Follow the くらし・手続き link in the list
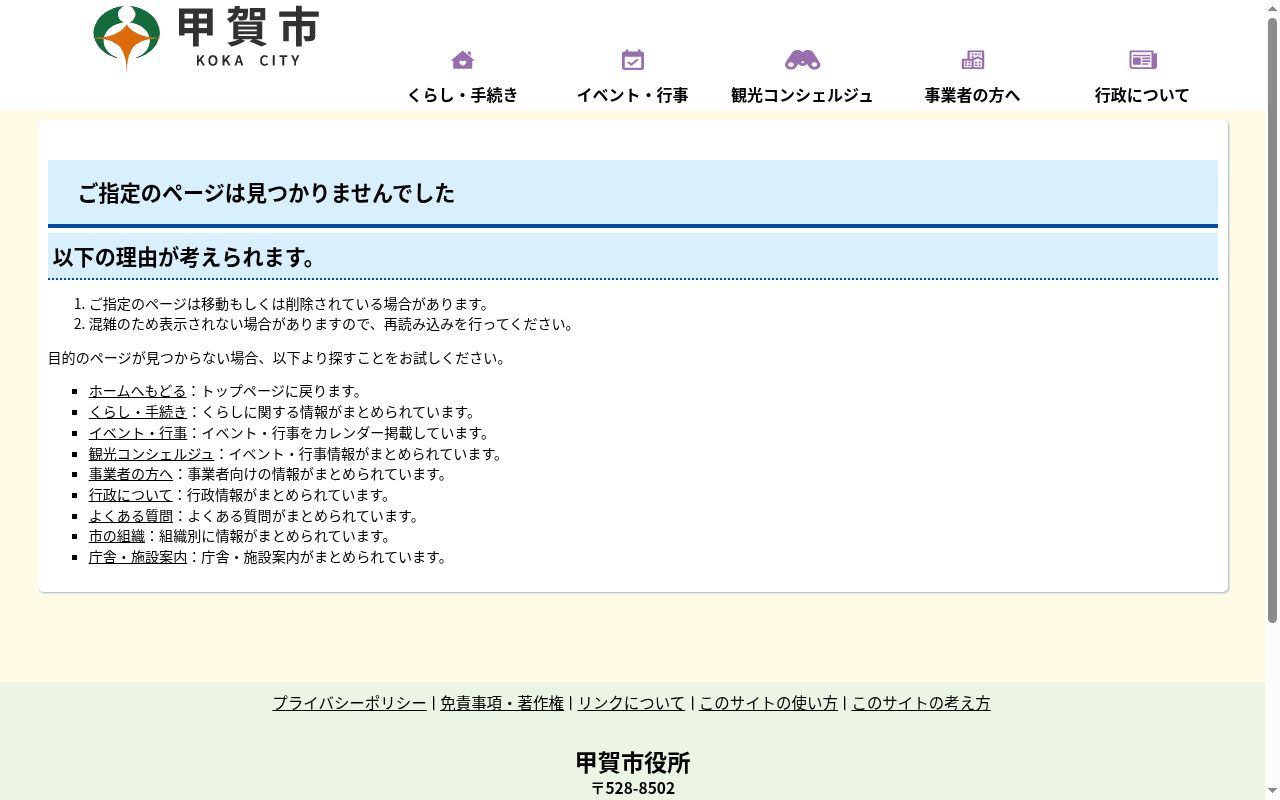The height and width of the screenshot is (800, 1280). (138, 412)
